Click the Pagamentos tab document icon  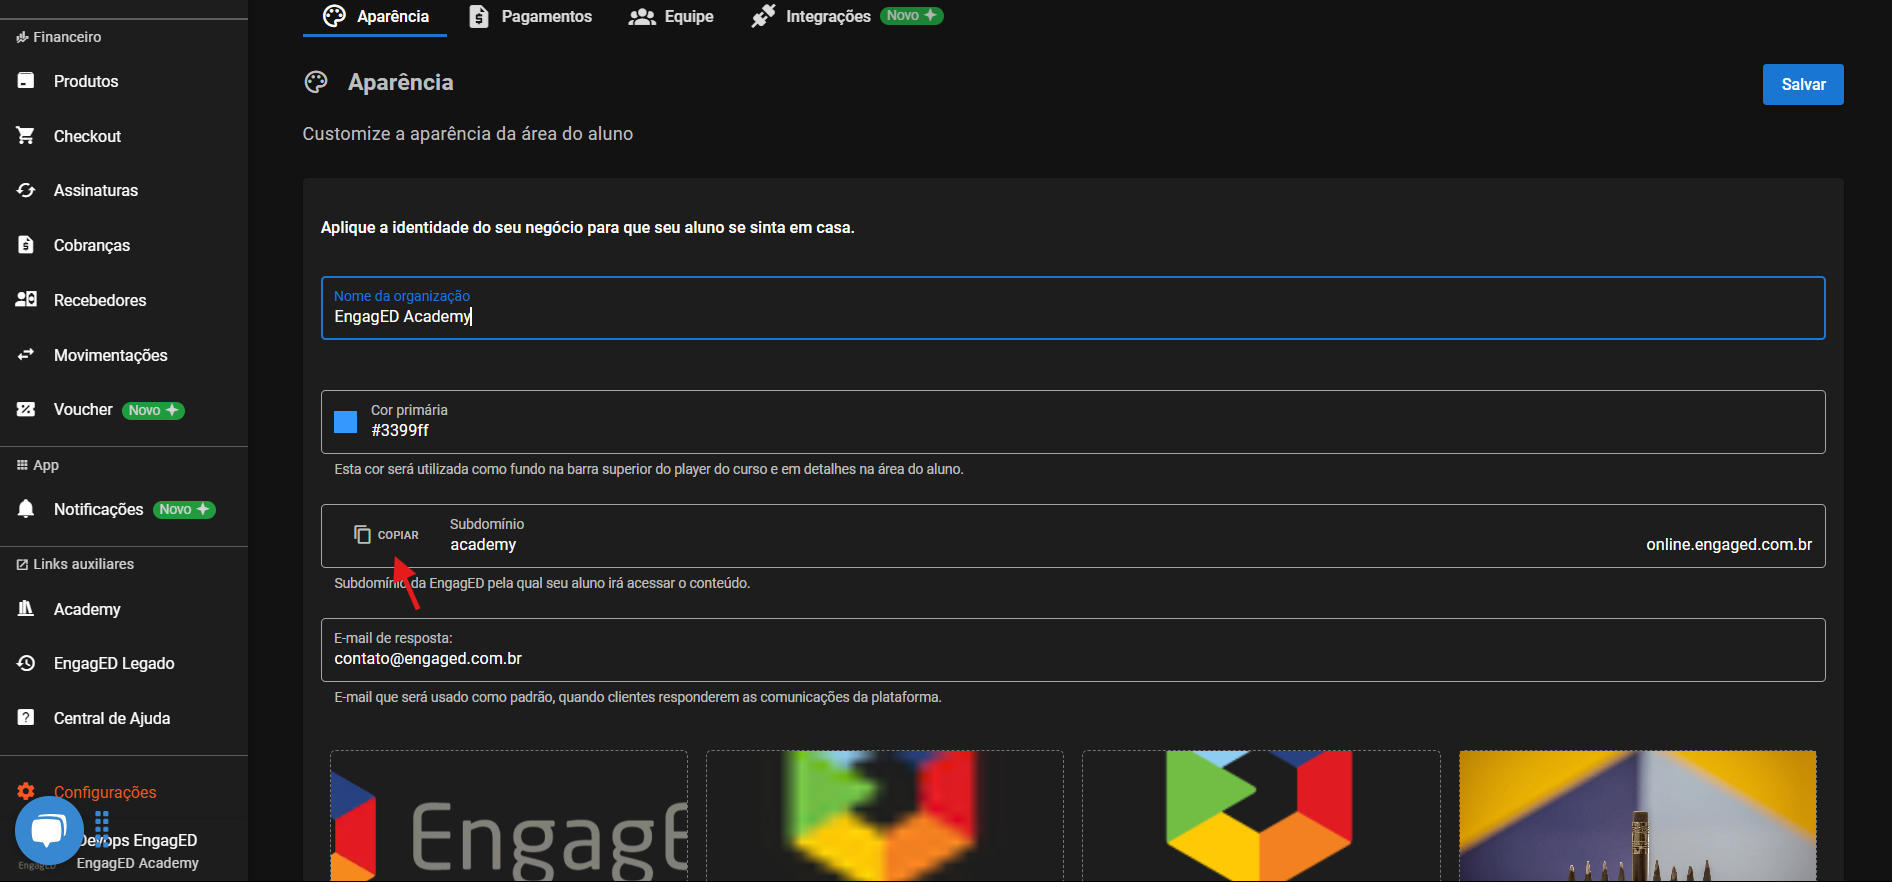click(x=479, y=16)
